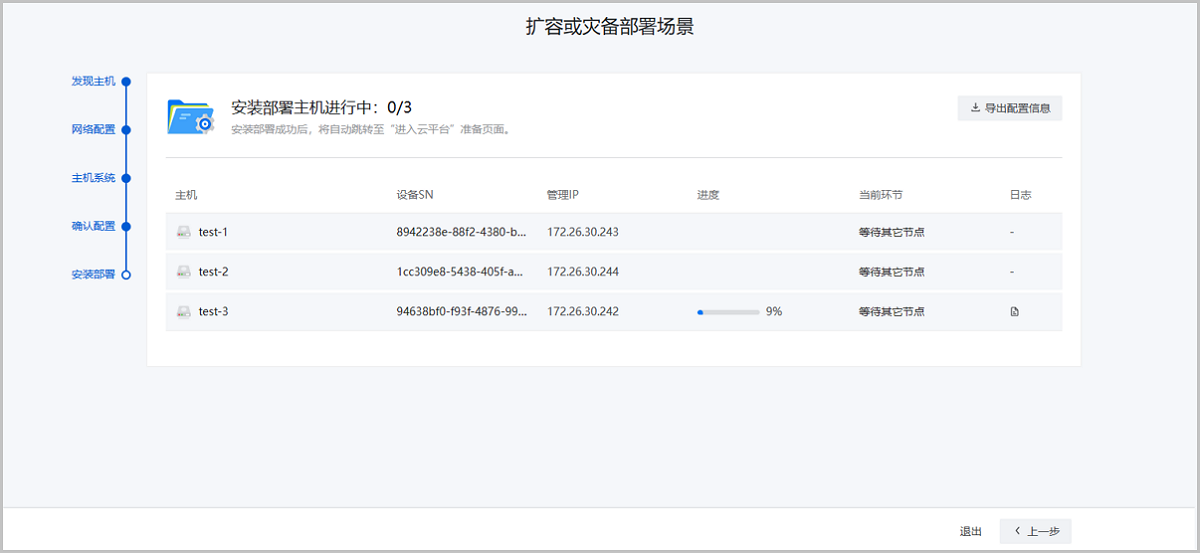Screen dimensions: 1200x553
Task: Click the test-1 host server icon
Action: (183, 232)
